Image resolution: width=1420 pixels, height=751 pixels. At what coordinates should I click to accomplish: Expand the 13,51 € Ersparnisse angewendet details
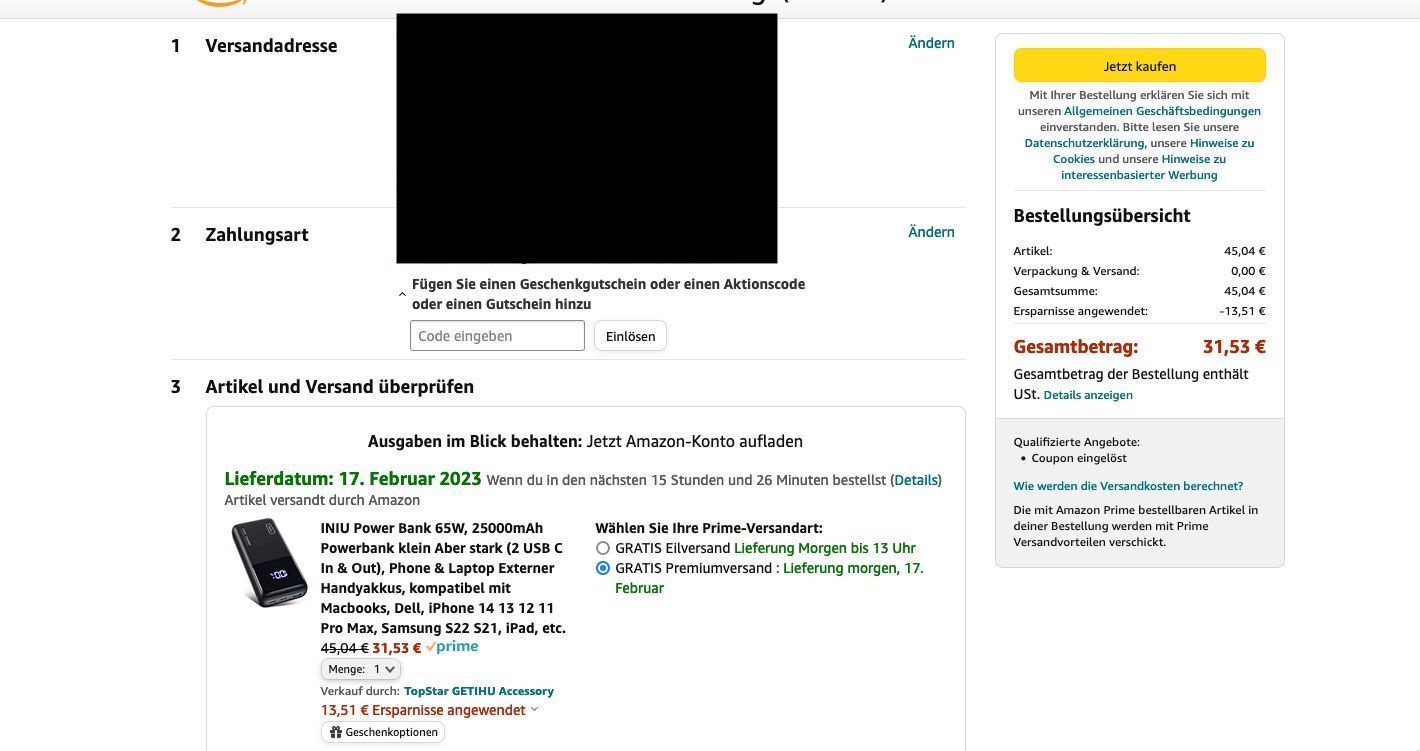click(430, 710)
